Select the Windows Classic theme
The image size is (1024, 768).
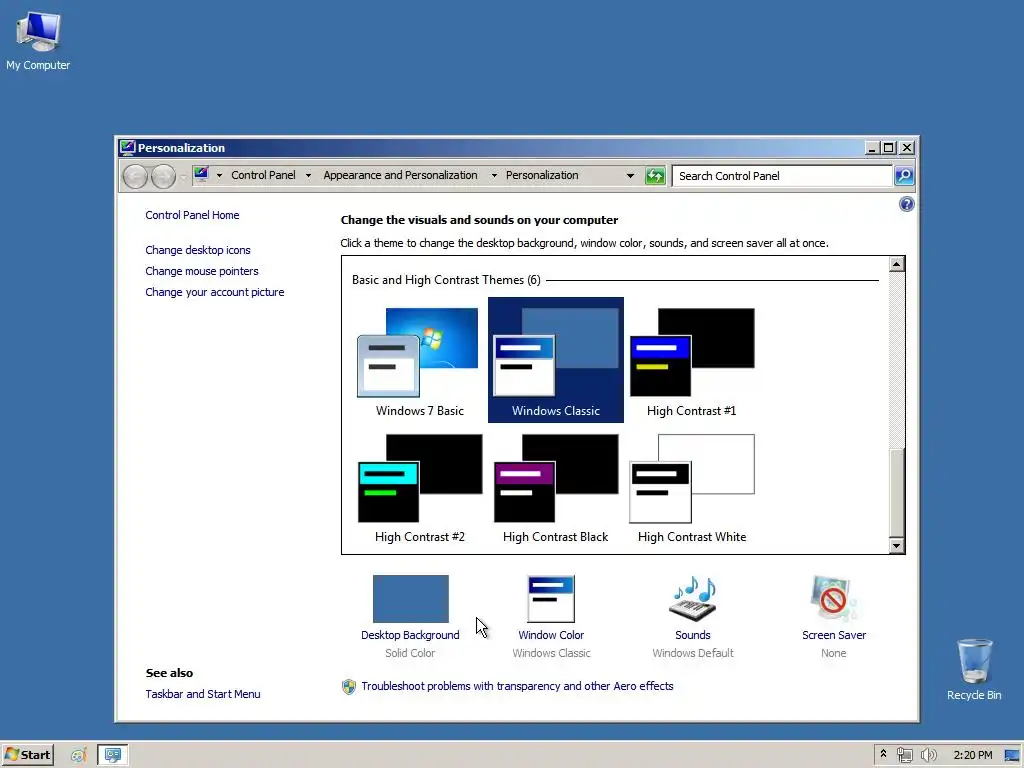click(556, 360)
